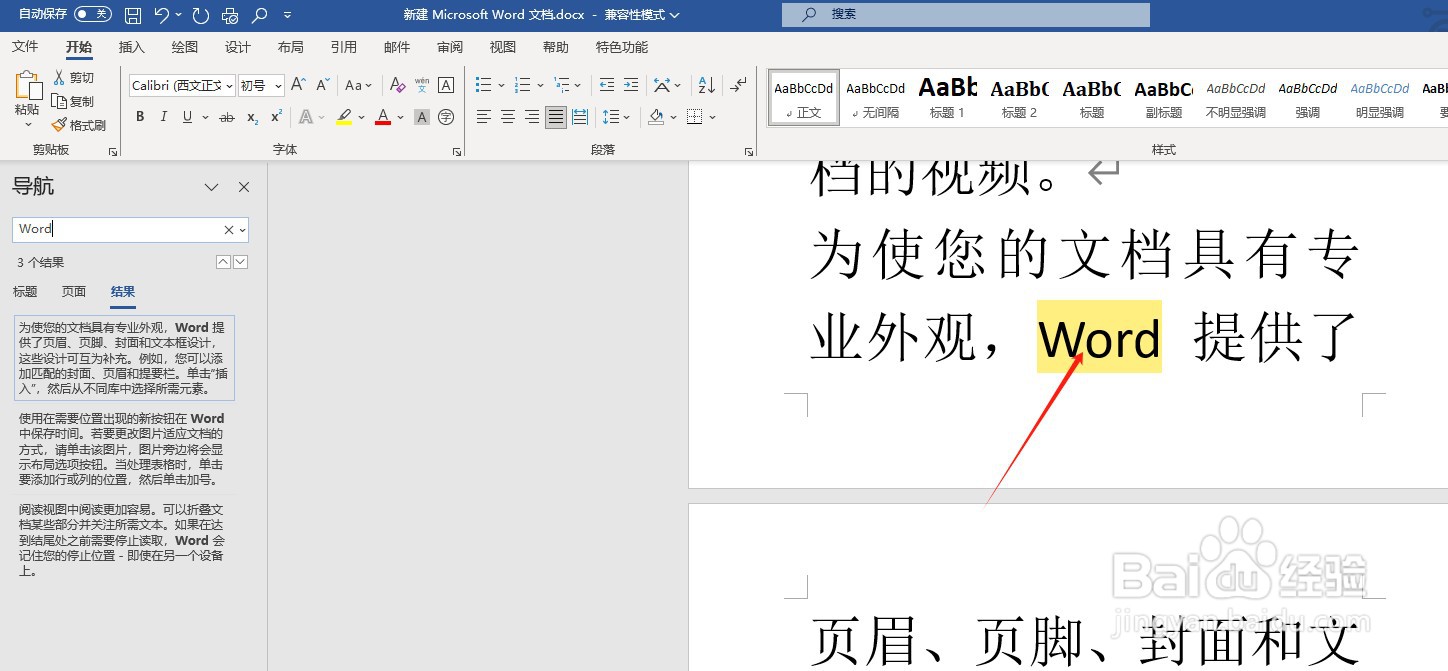Screen dimensions: 1448x671
Task: Open search options dropdown in navigation box
Action: 242,230
